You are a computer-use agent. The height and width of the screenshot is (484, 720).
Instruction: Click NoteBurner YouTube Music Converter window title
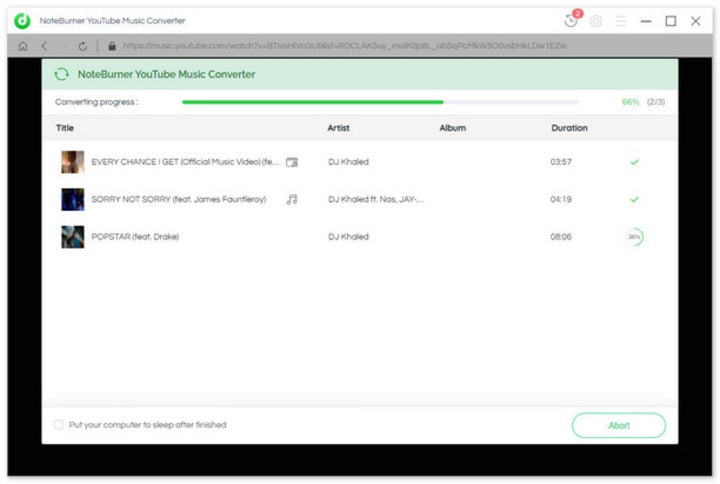112,21
